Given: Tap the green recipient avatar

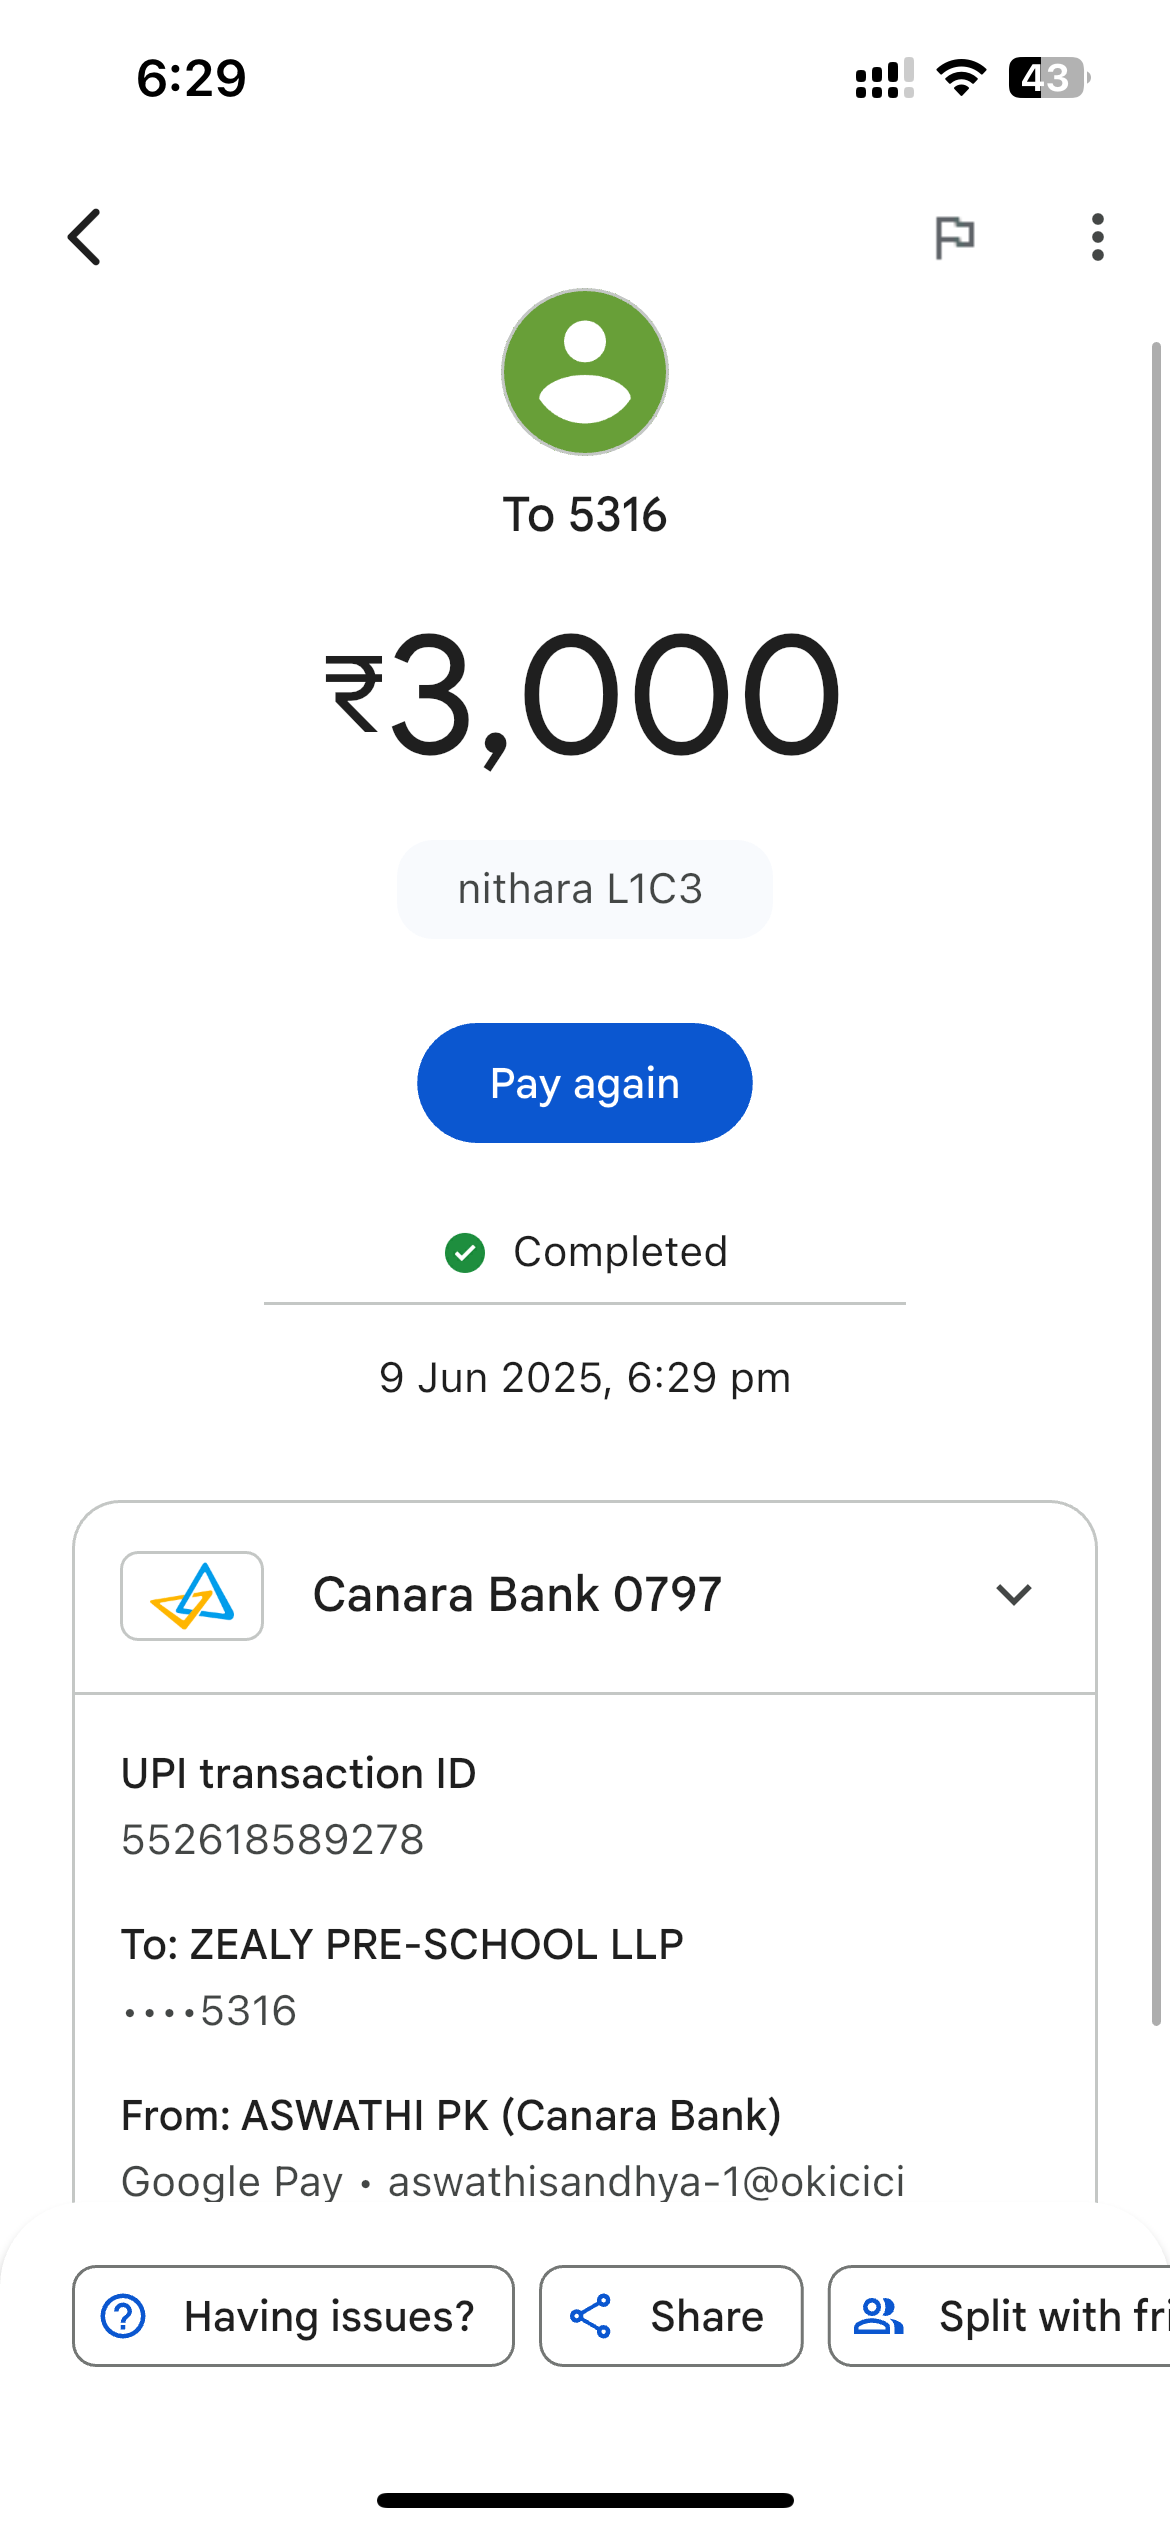Looking at the screenshot, I should click(x=585, y=372).
